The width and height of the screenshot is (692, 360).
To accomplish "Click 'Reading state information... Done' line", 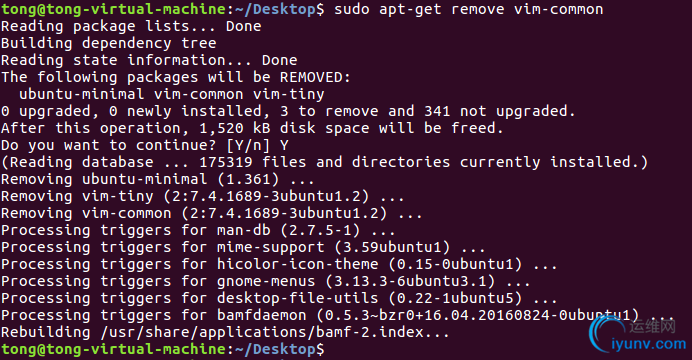I will [149, 60].
